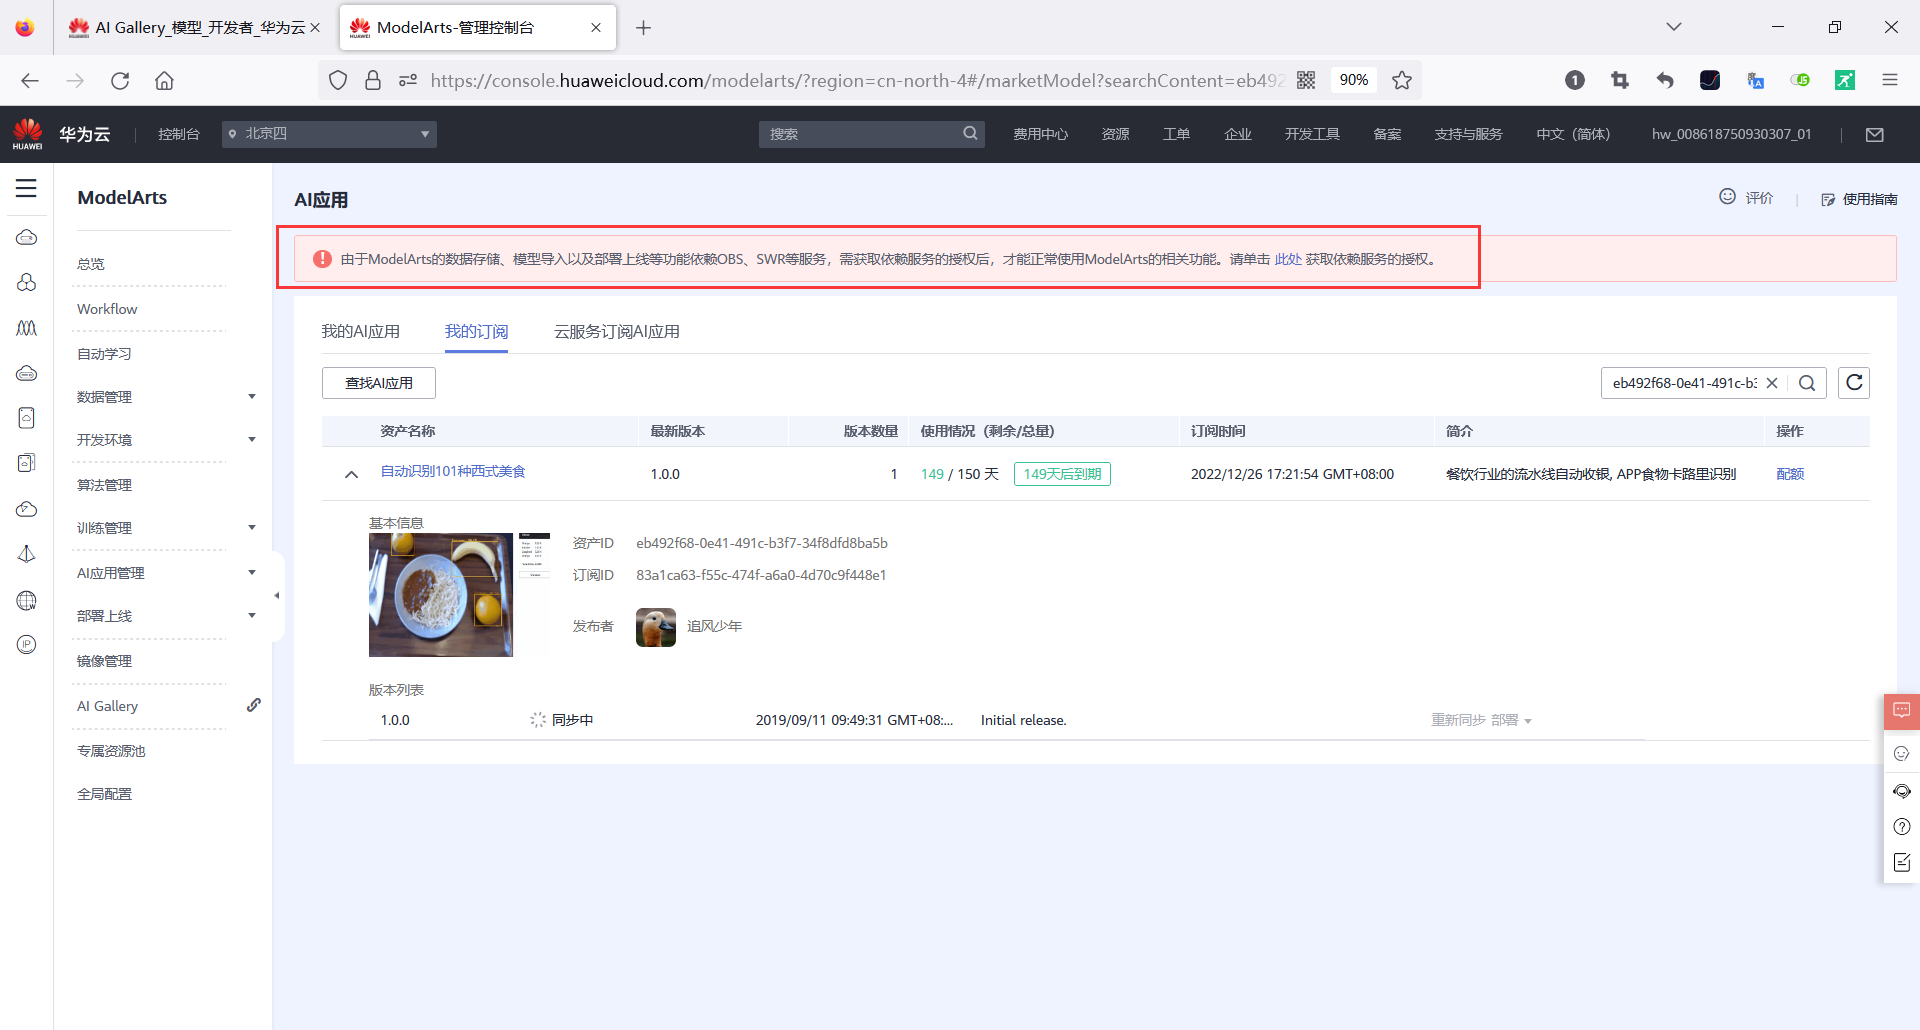The height and width of the screenshot is (1030, 1920).
Task: Open 总览 in the sidebar
Action: pos(91,264)
